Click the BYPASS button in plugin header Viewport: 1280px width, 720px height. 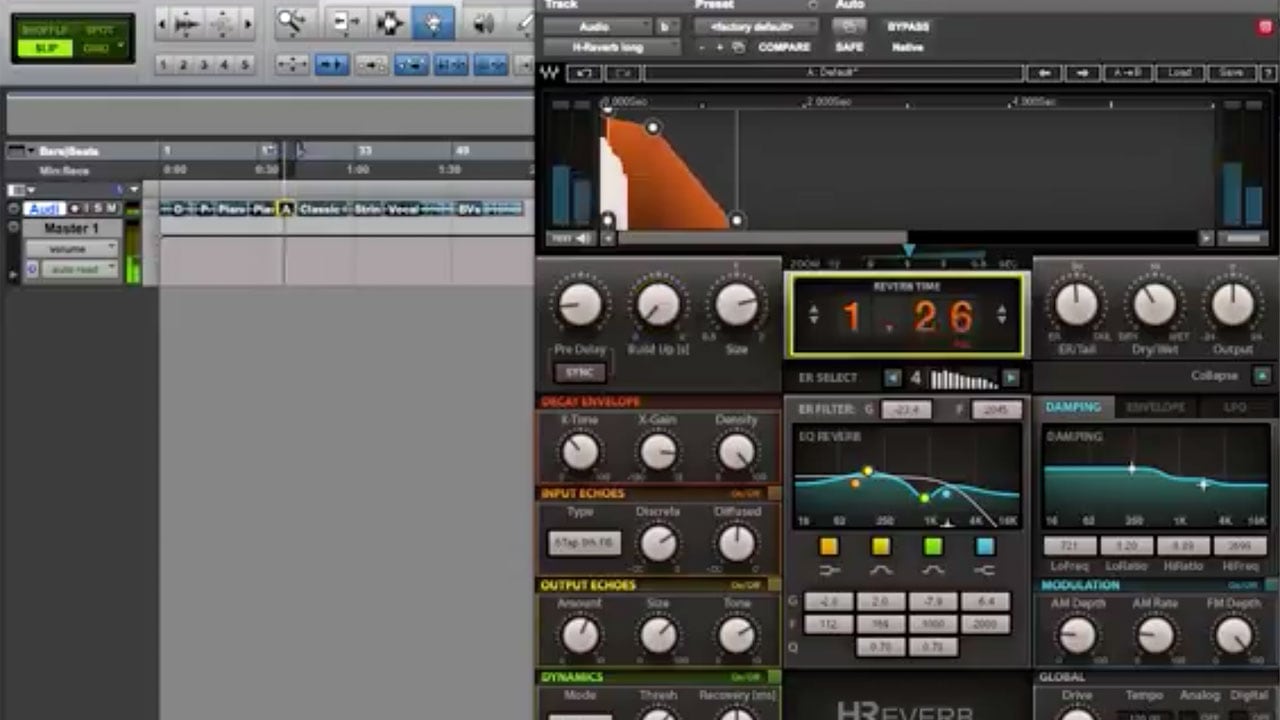907,27
